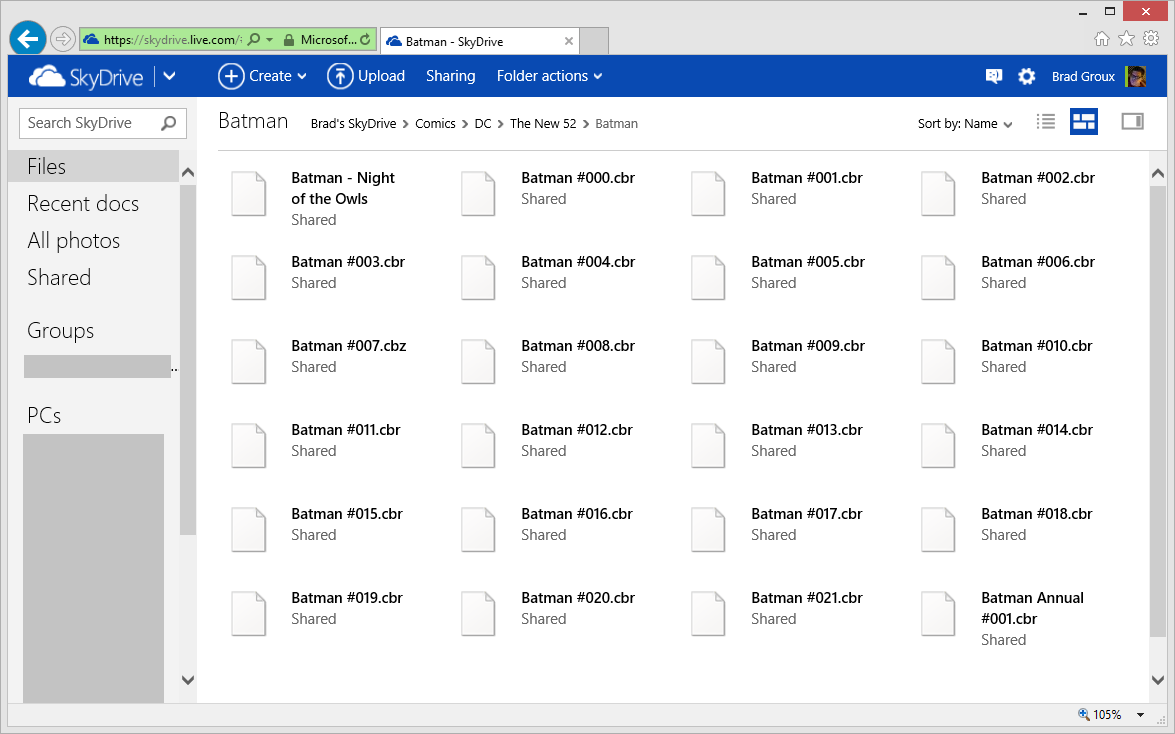Open Shared in the sidebar
Screen dimensions: 1175x734
point(59,277)
